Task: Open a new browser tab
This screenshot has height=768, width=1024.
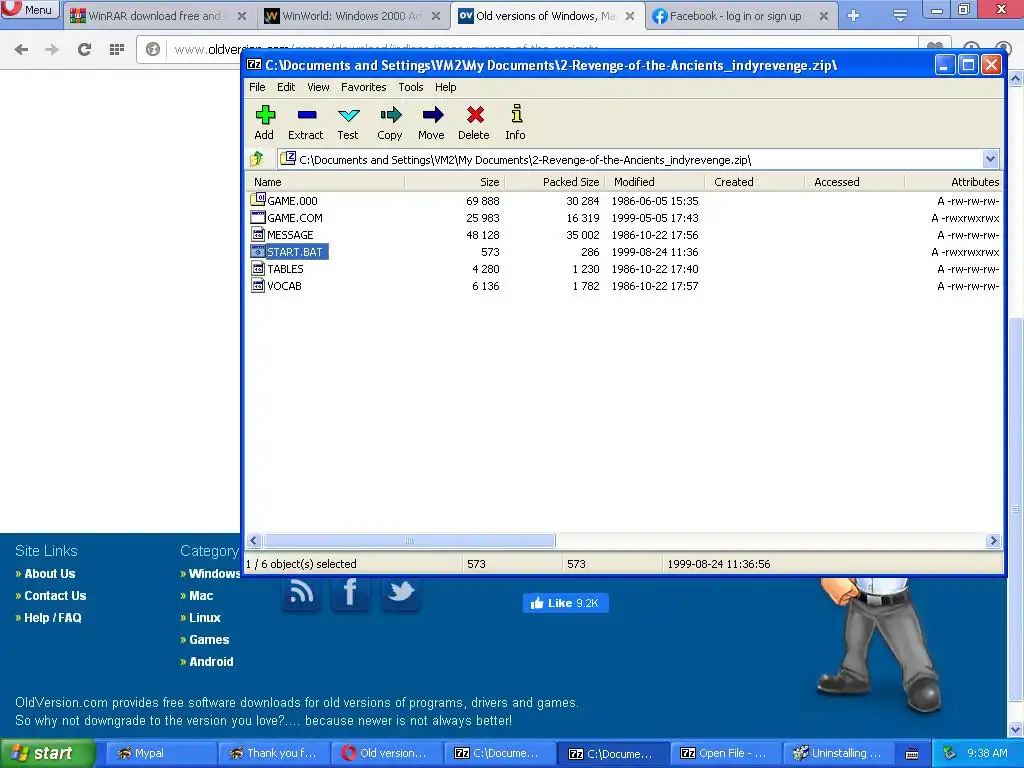Action: pyautogui.click(x=854, y=16)
